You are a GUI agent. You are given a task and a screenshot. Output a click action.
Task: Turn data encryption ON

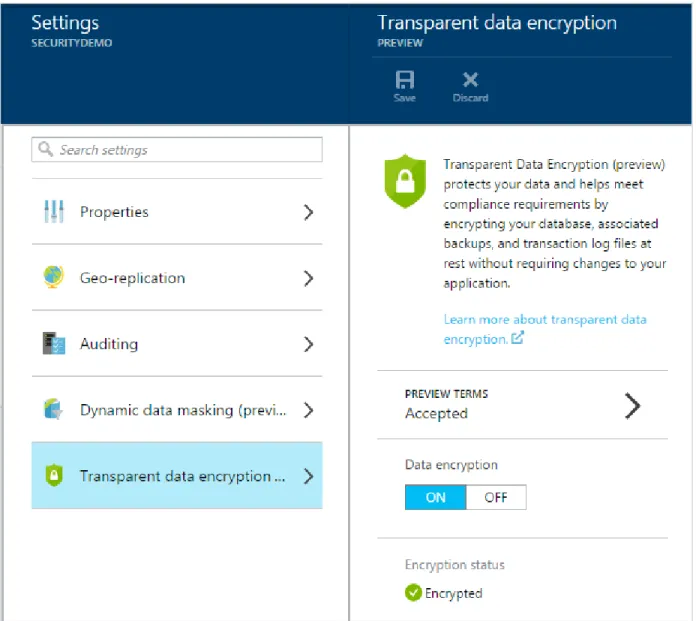click(435, 497)
